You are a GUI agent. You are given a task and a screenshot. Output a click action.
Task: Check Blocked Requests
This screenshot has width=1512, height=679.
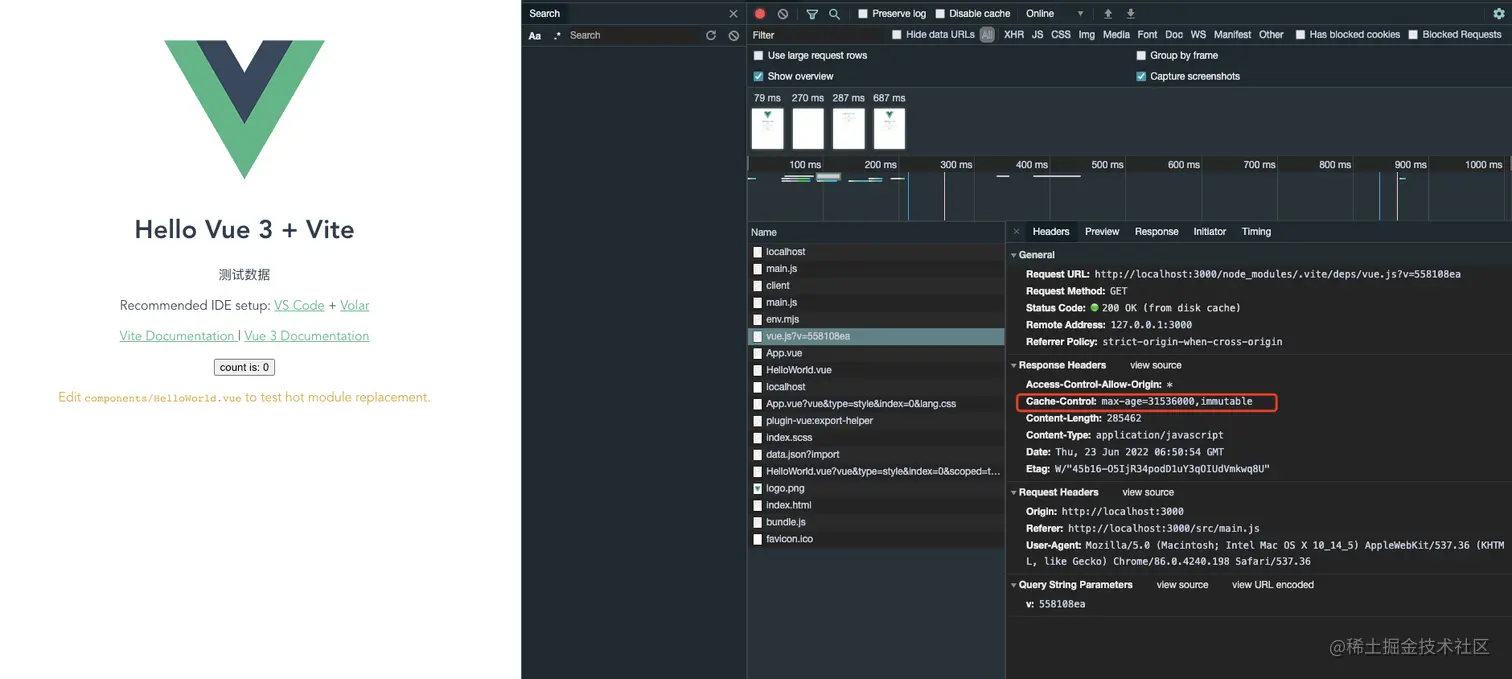1413,35
